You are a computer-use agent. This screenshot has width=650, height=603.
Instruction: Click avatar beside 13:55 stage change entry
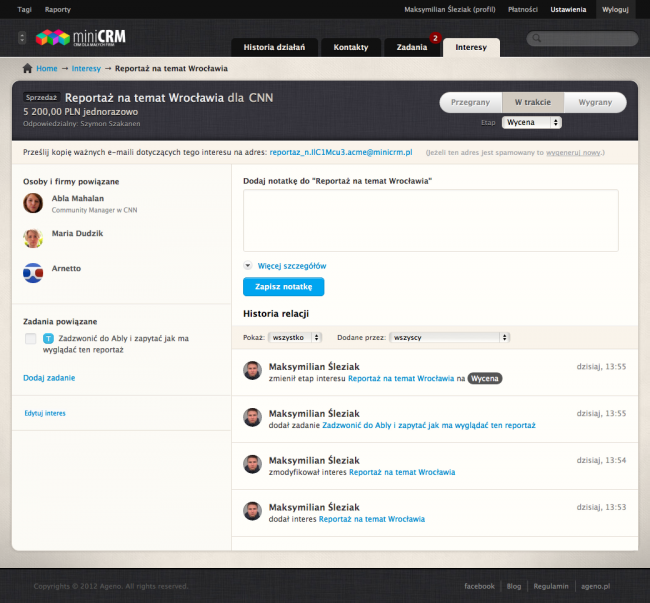(x=252, y=371)
